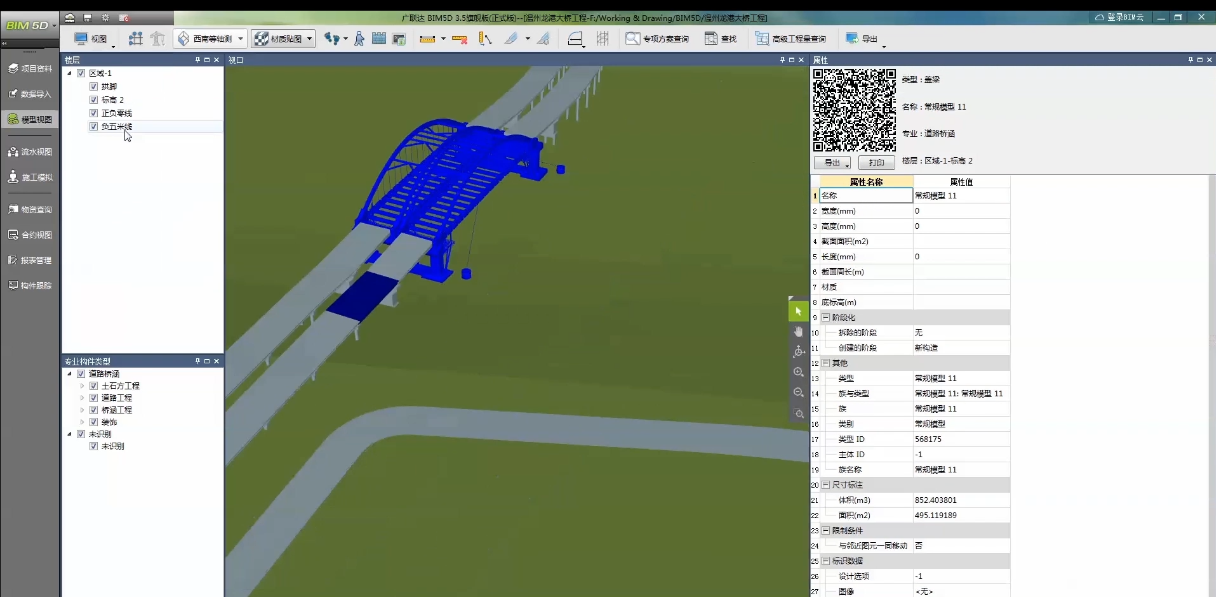1216x597 pixels.
Task: Expand the 装饰 tree node
Action: tap(82, 422)
